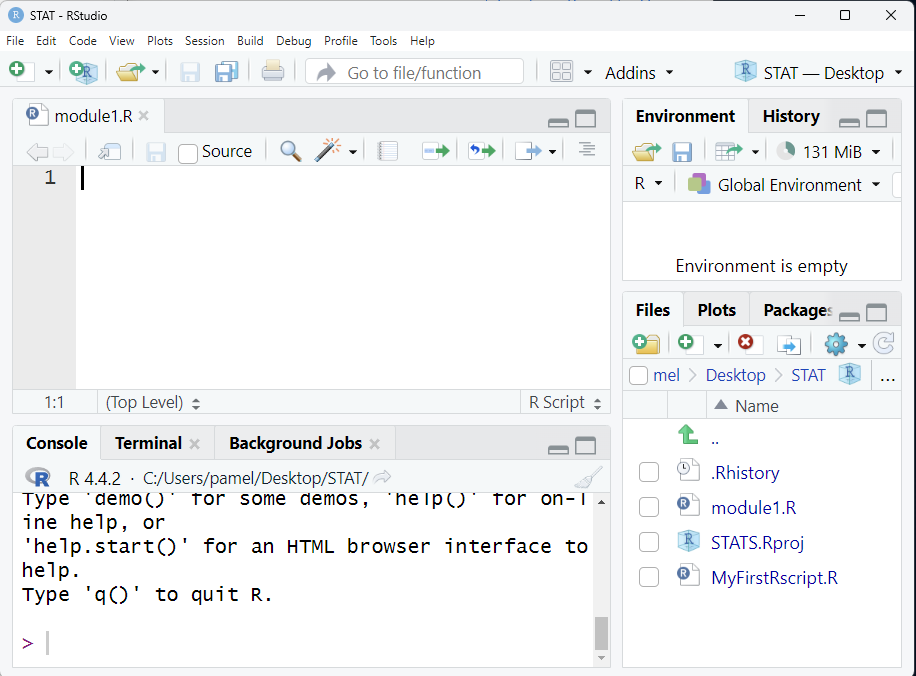The width and height of the screenshot is (916, 676).
Task: Open the Session menu
Action: [x=204, y=41]
